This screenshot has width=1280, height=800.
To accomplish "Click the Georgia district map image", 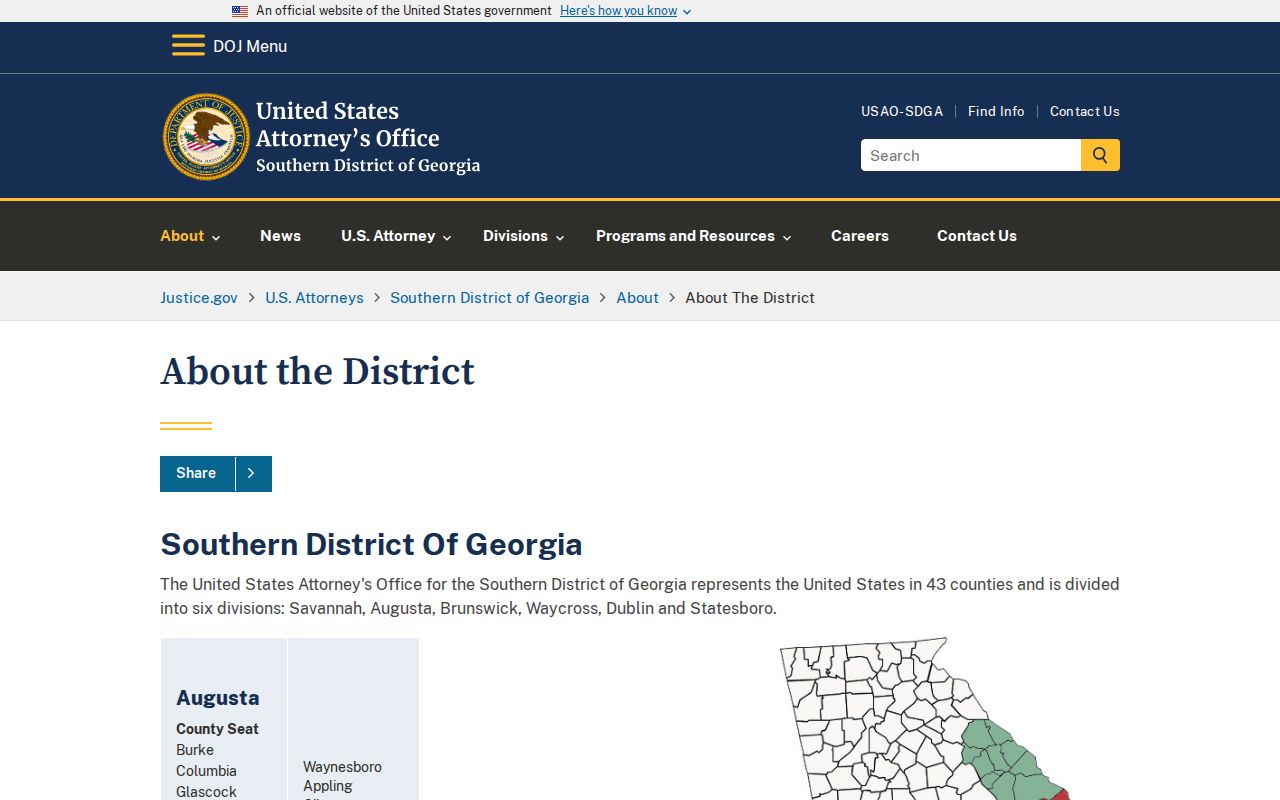I will 926,718.
